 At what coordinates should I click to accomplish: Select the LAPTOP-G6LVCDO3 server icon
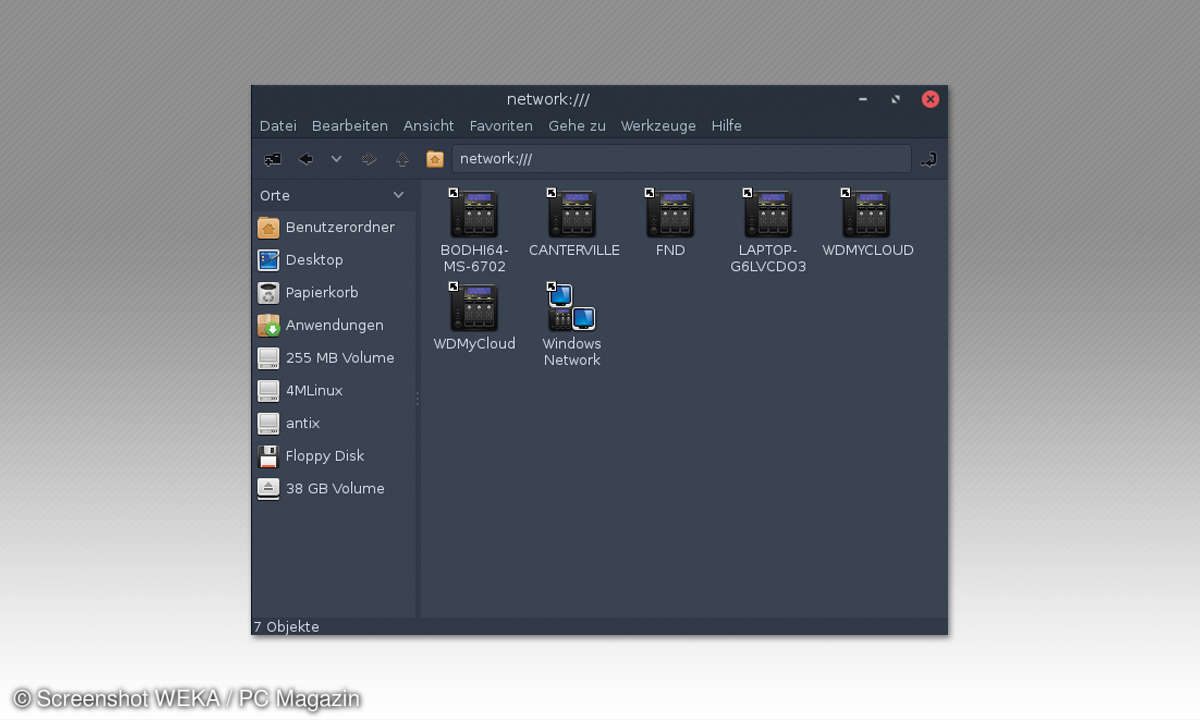(x=768, y=214)
